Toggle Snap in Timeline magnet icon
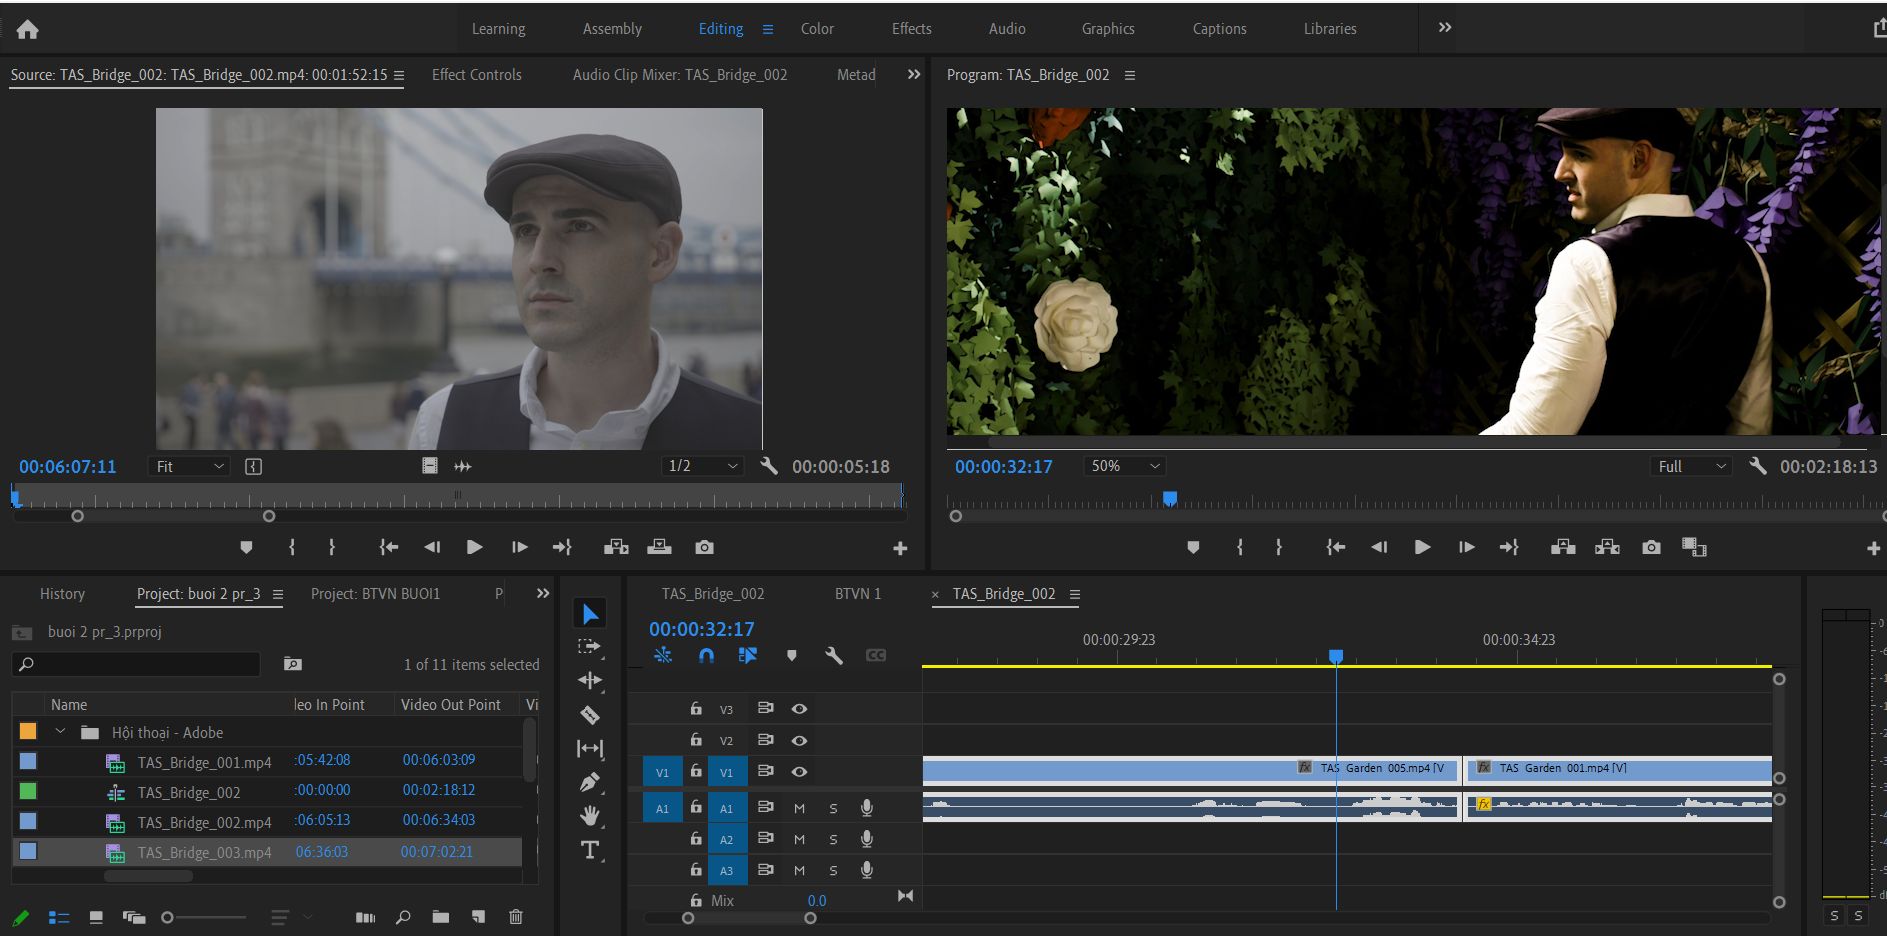The image size is (1887, 936). click(706, 656)
